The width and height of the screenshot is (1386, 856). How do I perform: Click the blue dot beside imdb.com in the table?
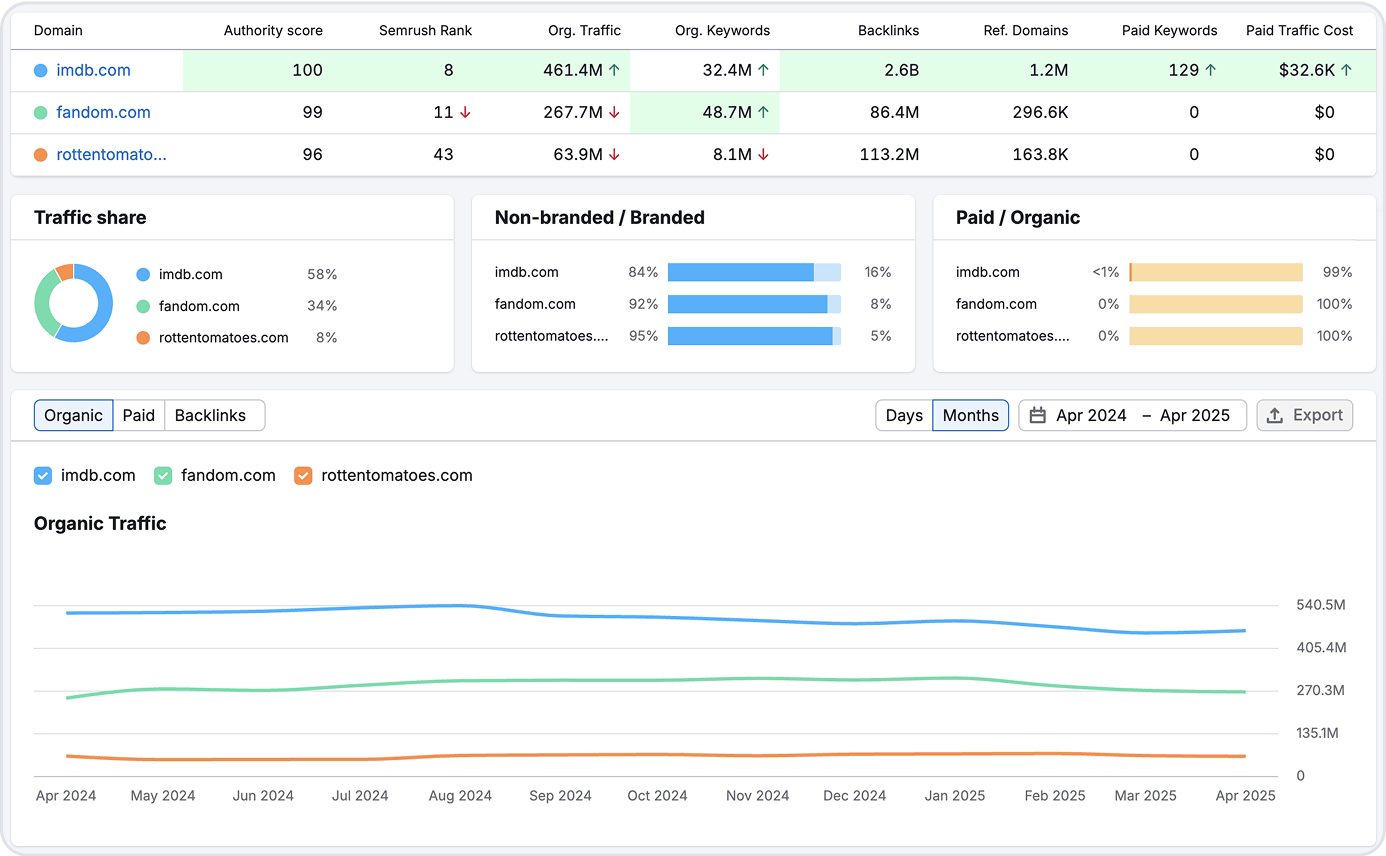tap(39, 70)
